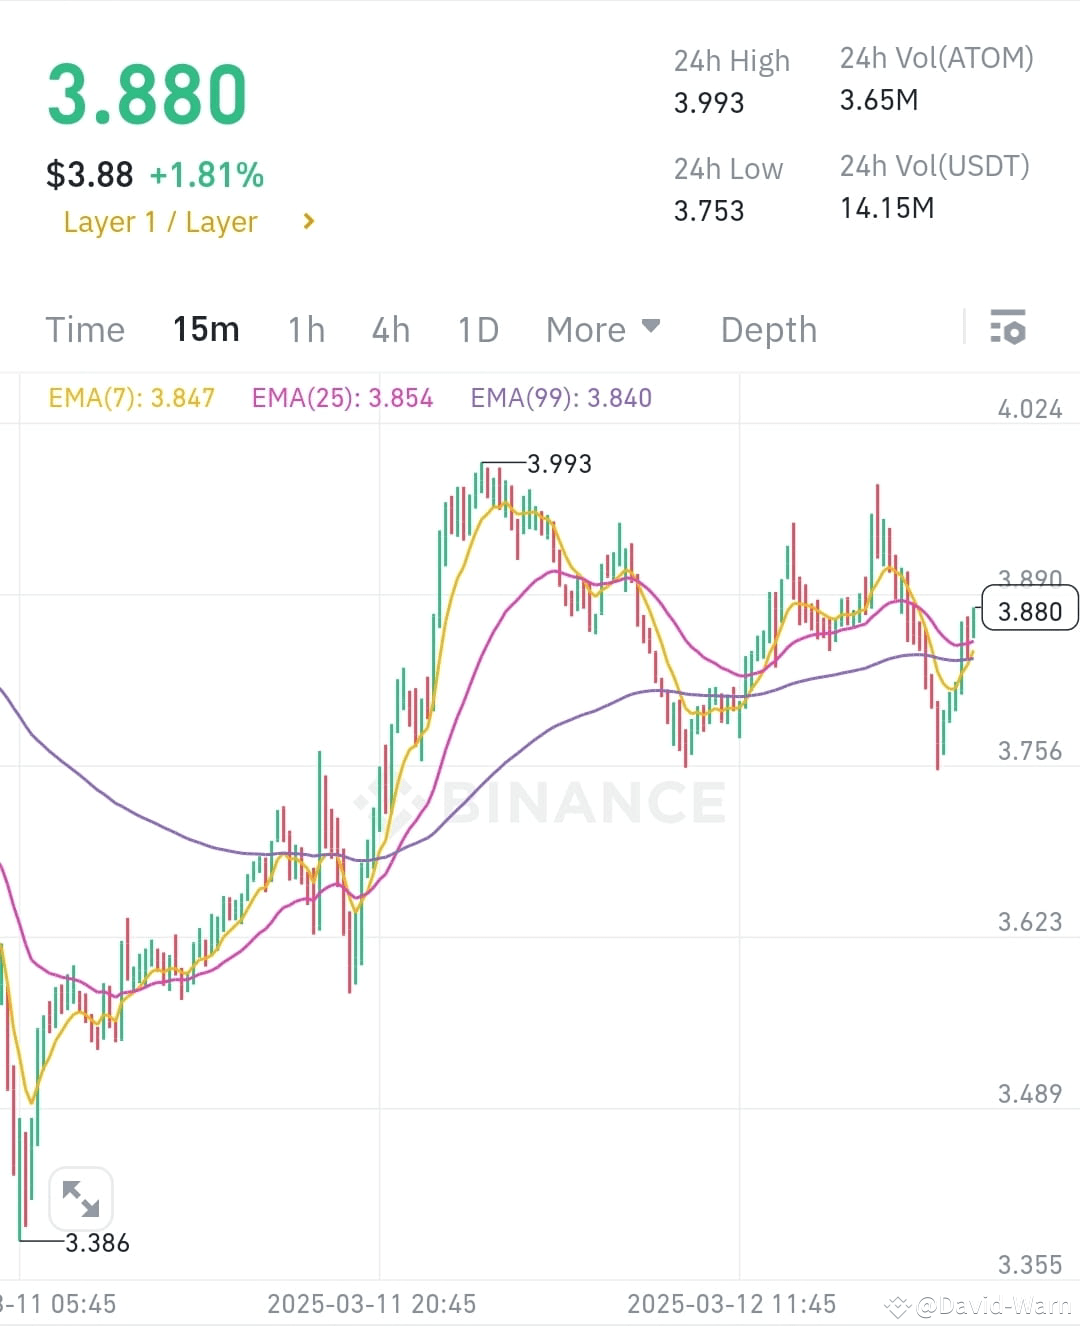Click the 24h Vol(USDT) value 14.15M
The image size is (1080, 1328).
pos(886,208)
